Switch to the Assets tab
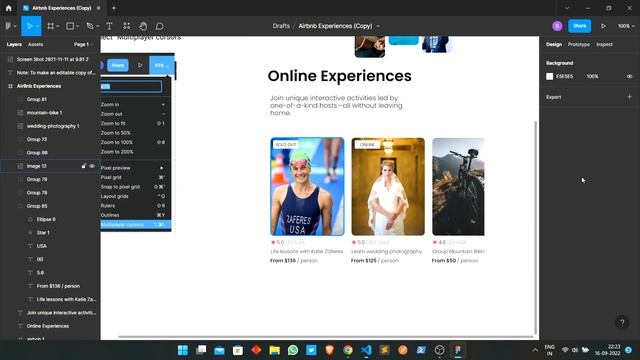 36,44
